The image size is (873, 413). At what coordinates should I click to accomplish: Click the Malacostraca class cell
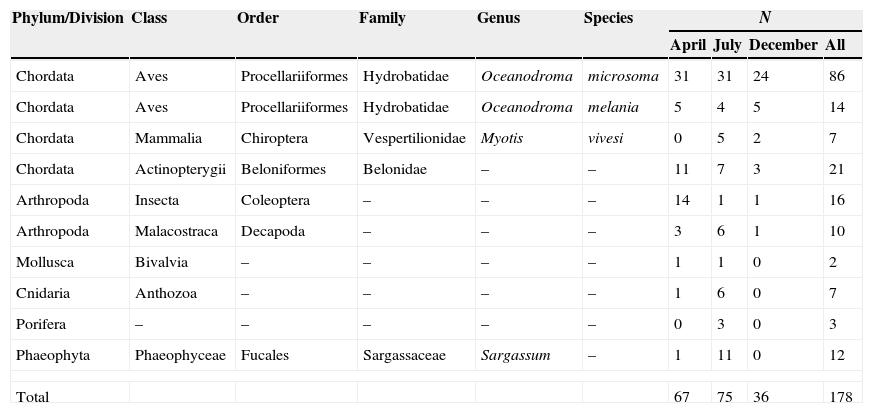coord(176,231)
